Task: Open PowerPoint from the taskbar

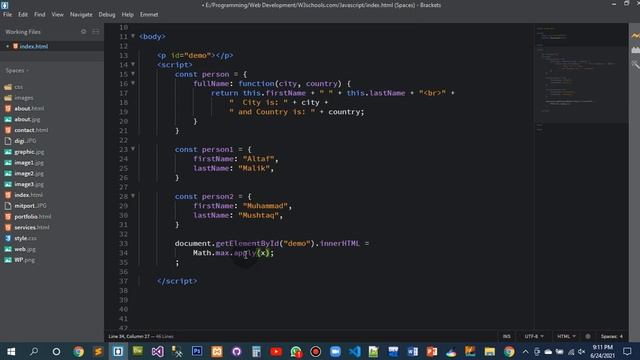Action: click(431, 351)
